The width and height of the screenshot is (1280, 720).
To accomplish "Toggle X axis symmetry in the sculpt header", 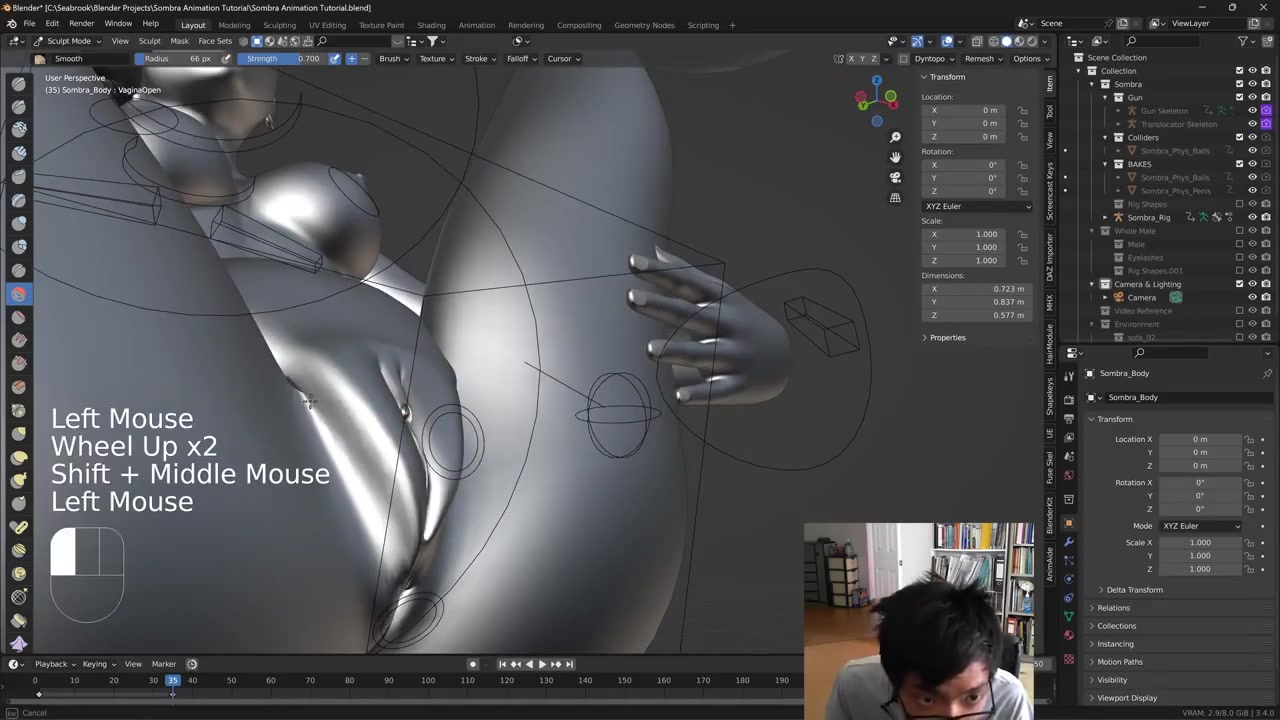I will click(x=851, y=59).
